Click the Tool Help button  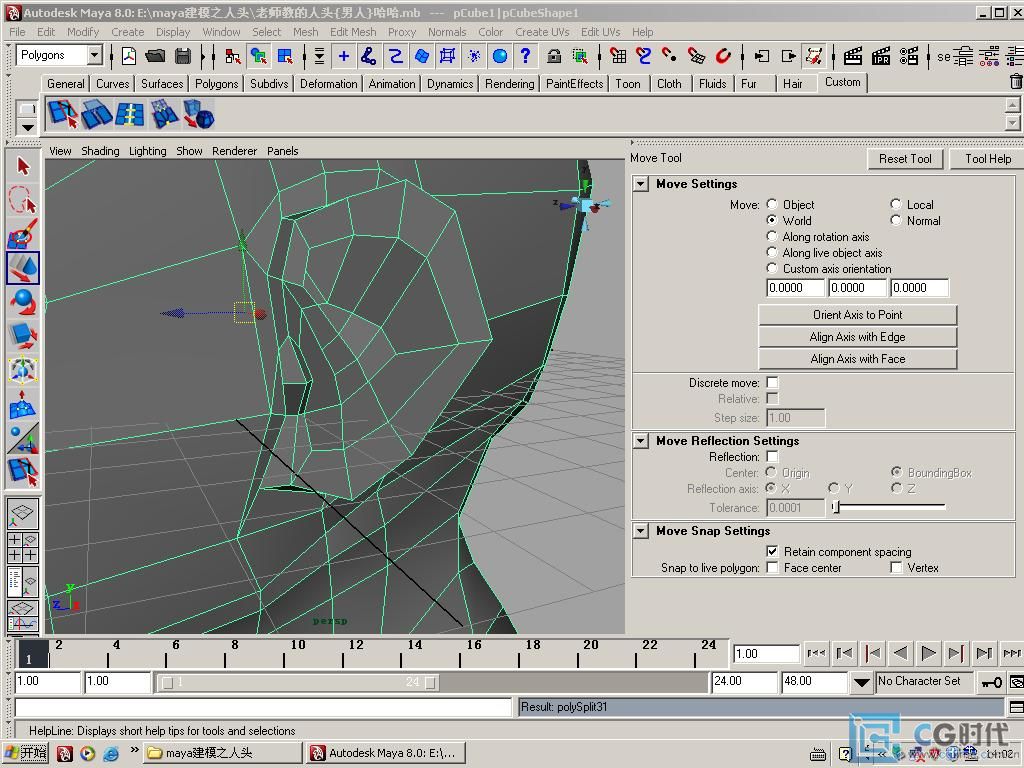click(987, 159)
